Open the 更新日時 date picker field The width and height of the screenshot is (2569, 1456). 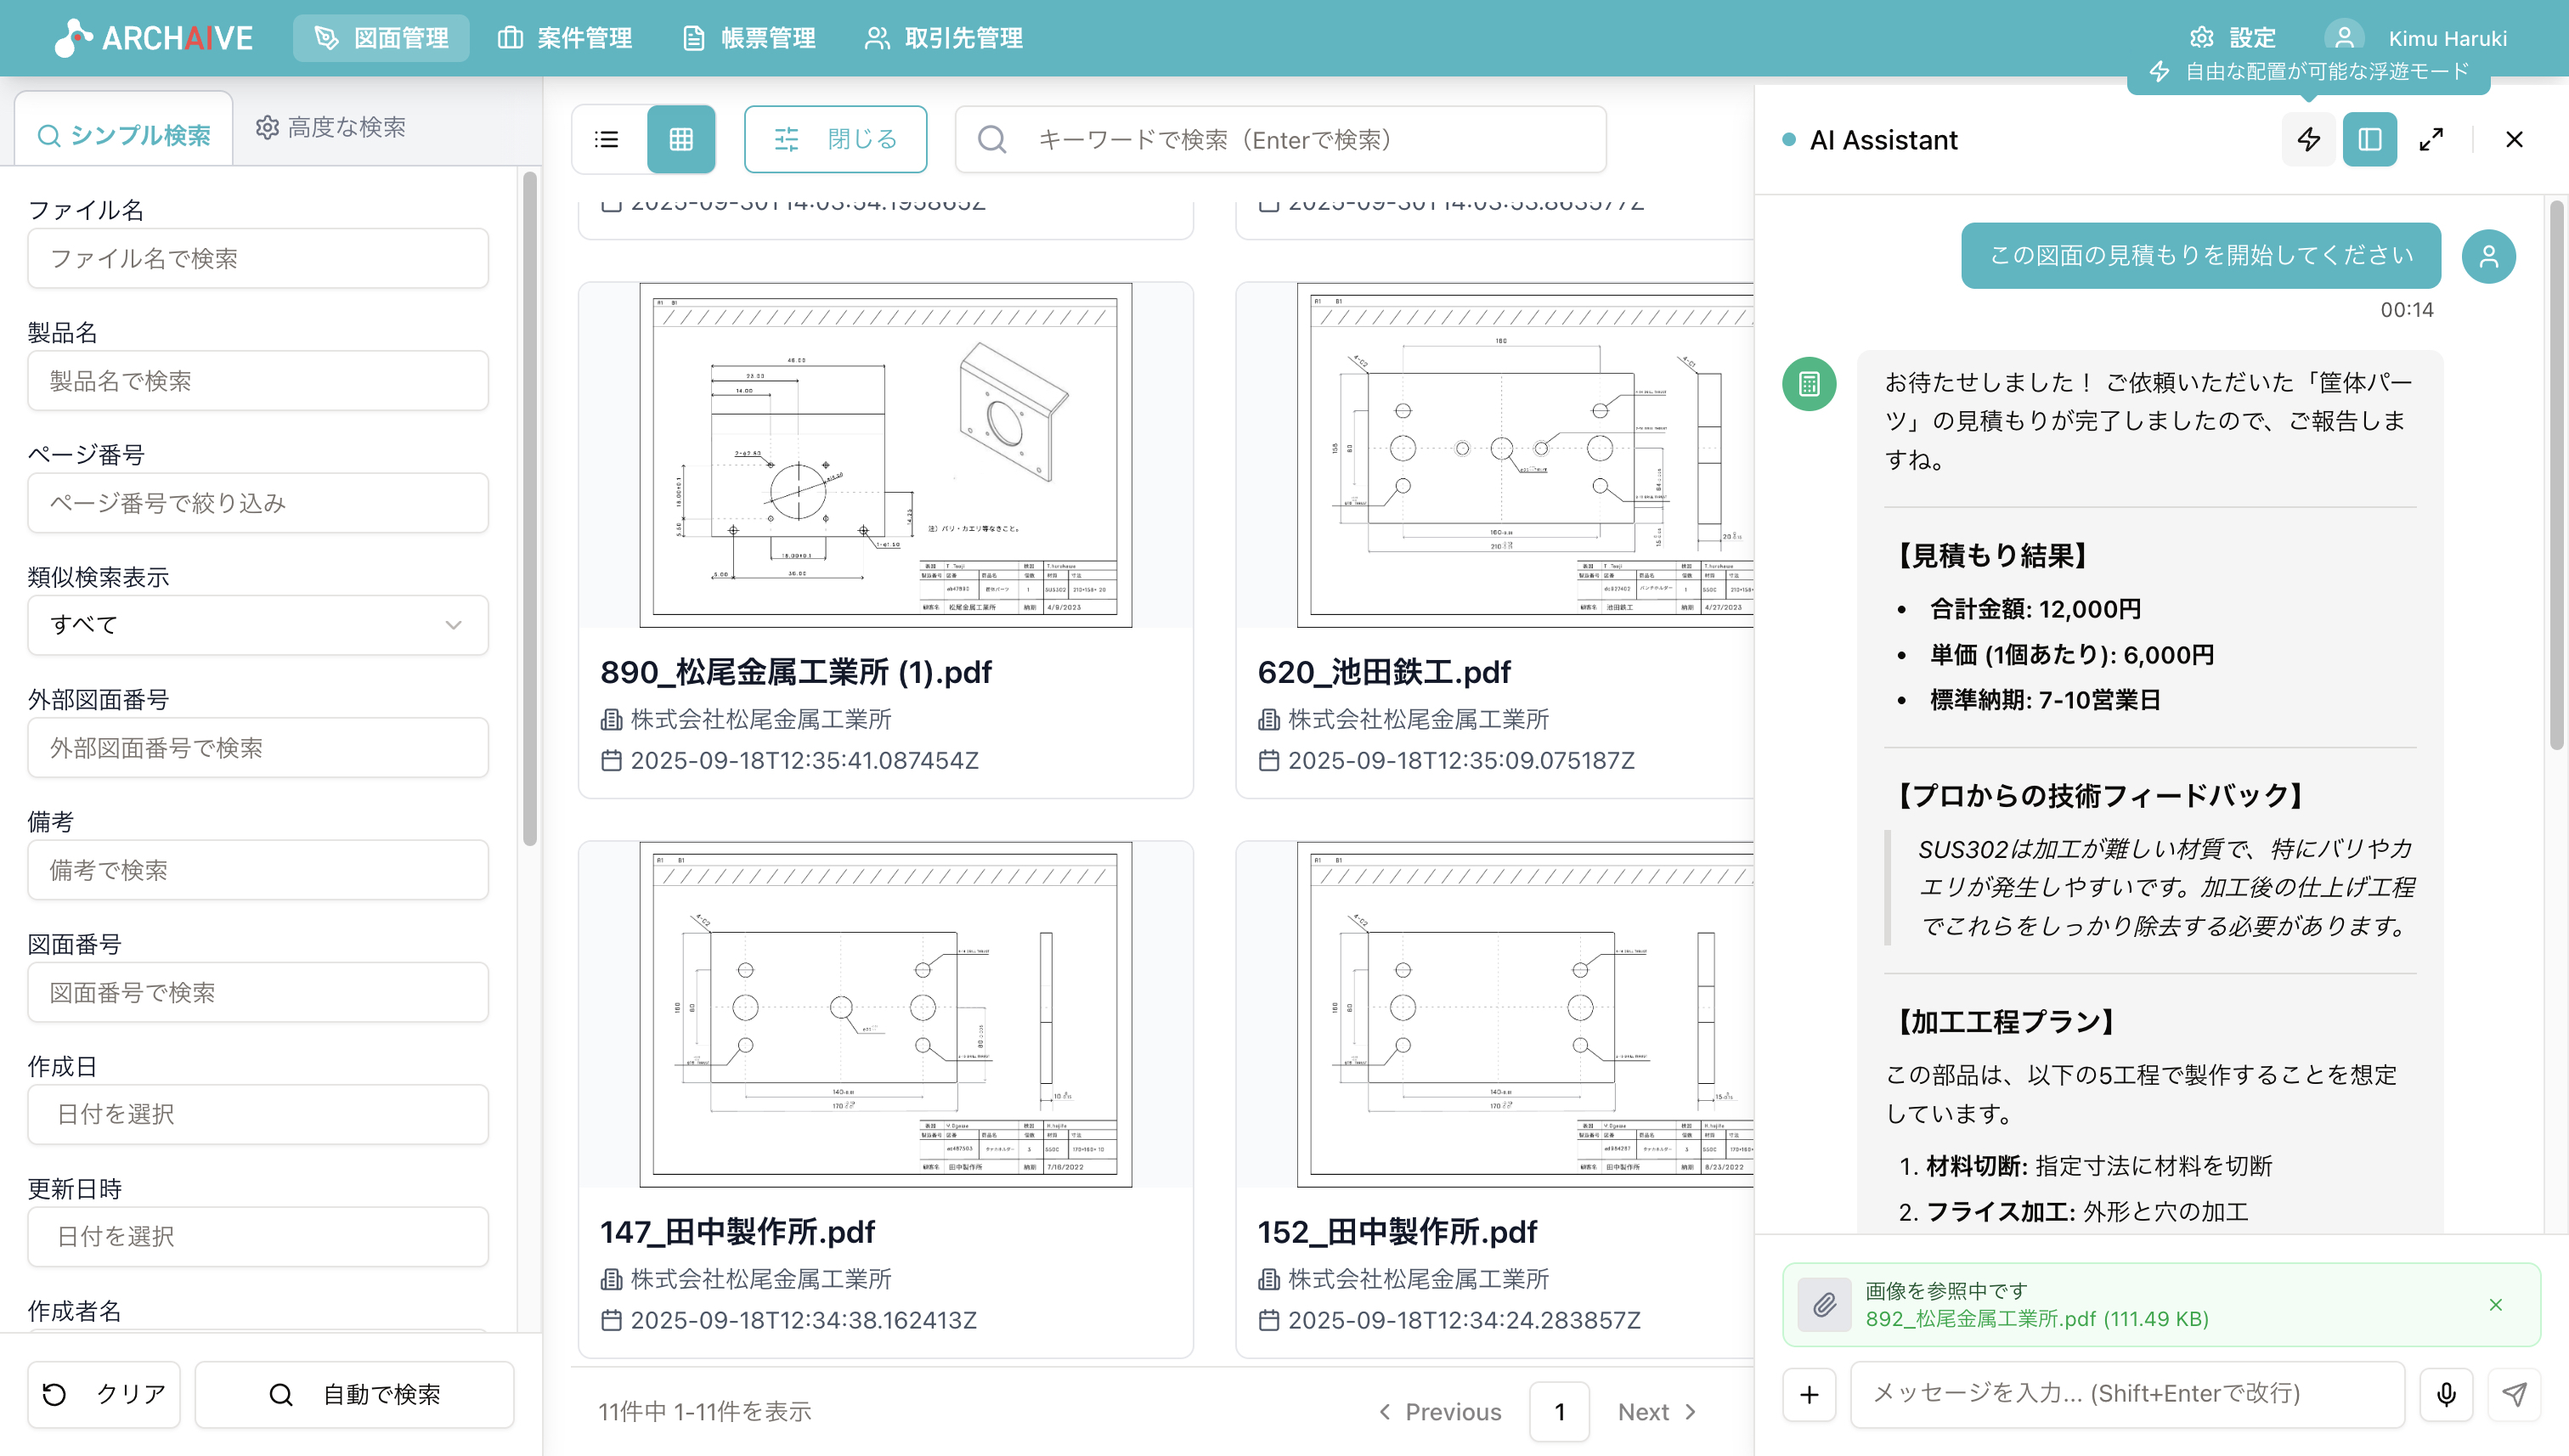[257, 1236]
